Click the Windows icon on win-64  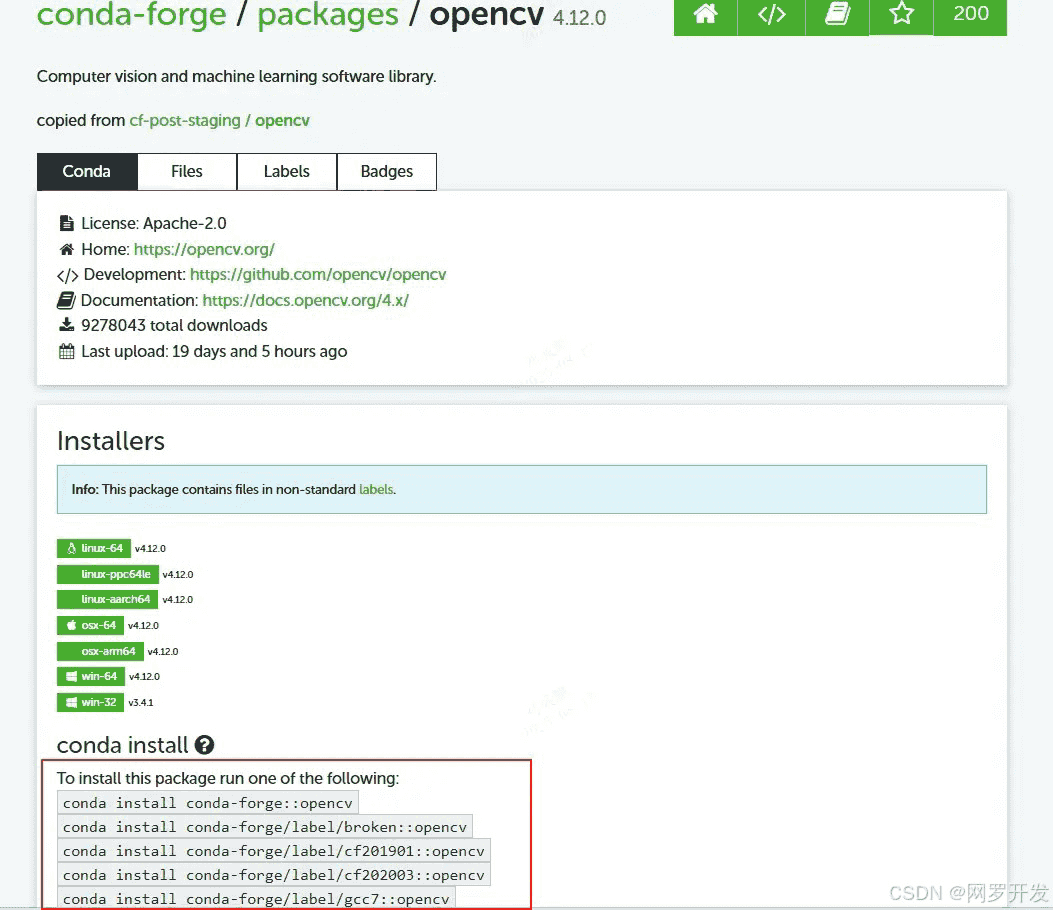click(x=71, y=676)
